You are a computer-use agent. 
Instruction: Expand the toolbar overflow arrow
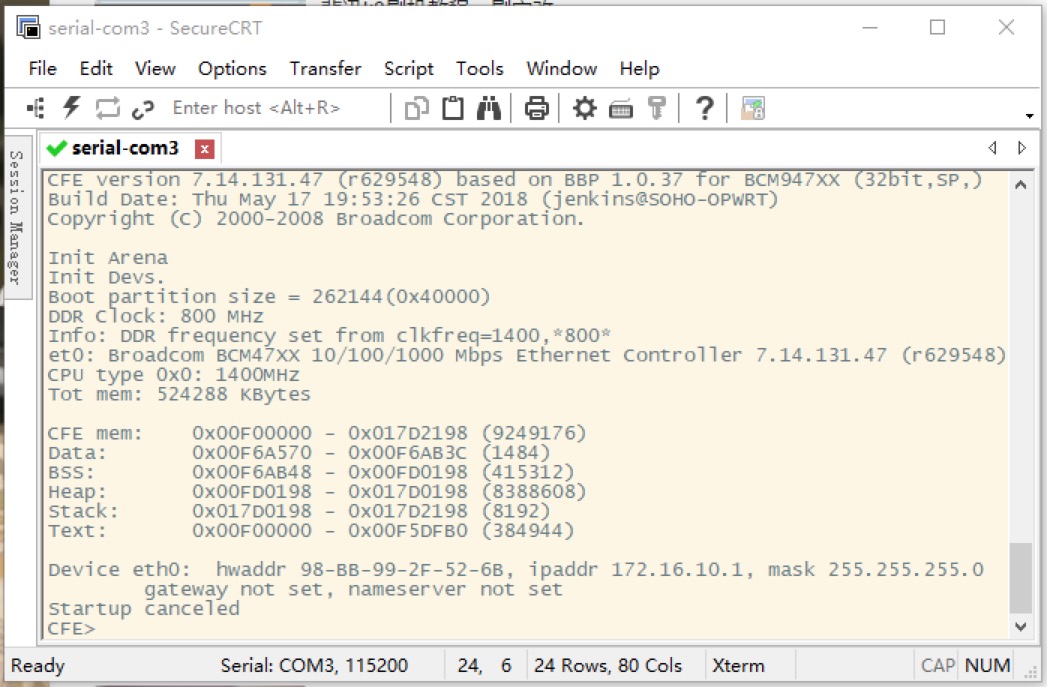[x=1029, y=116]
